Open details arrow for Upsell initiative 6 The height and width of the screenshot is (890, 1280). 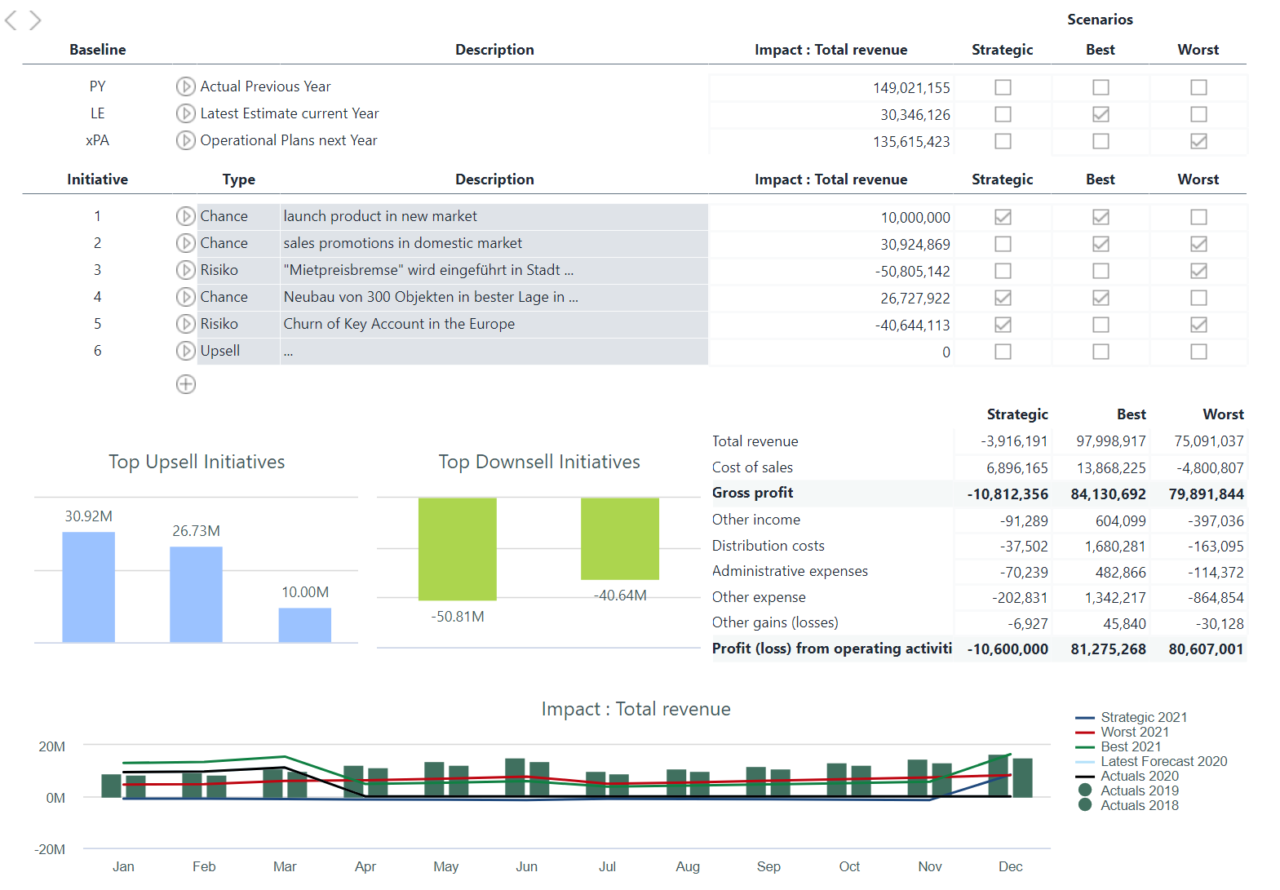tap(185, 351)
